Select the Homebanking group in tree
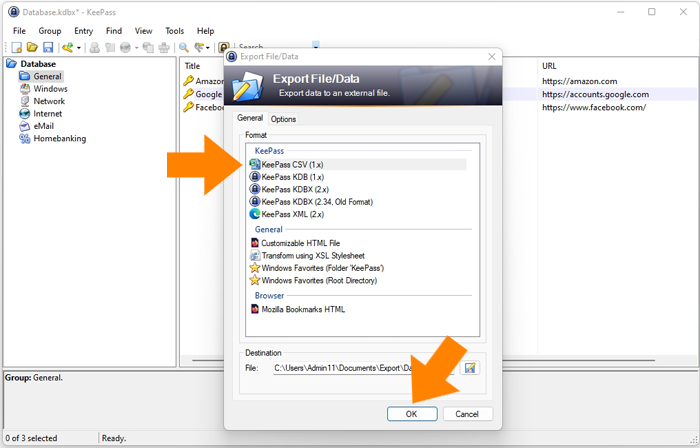The height and width of the screenshot is (448, 700). (x=59, y=139)
